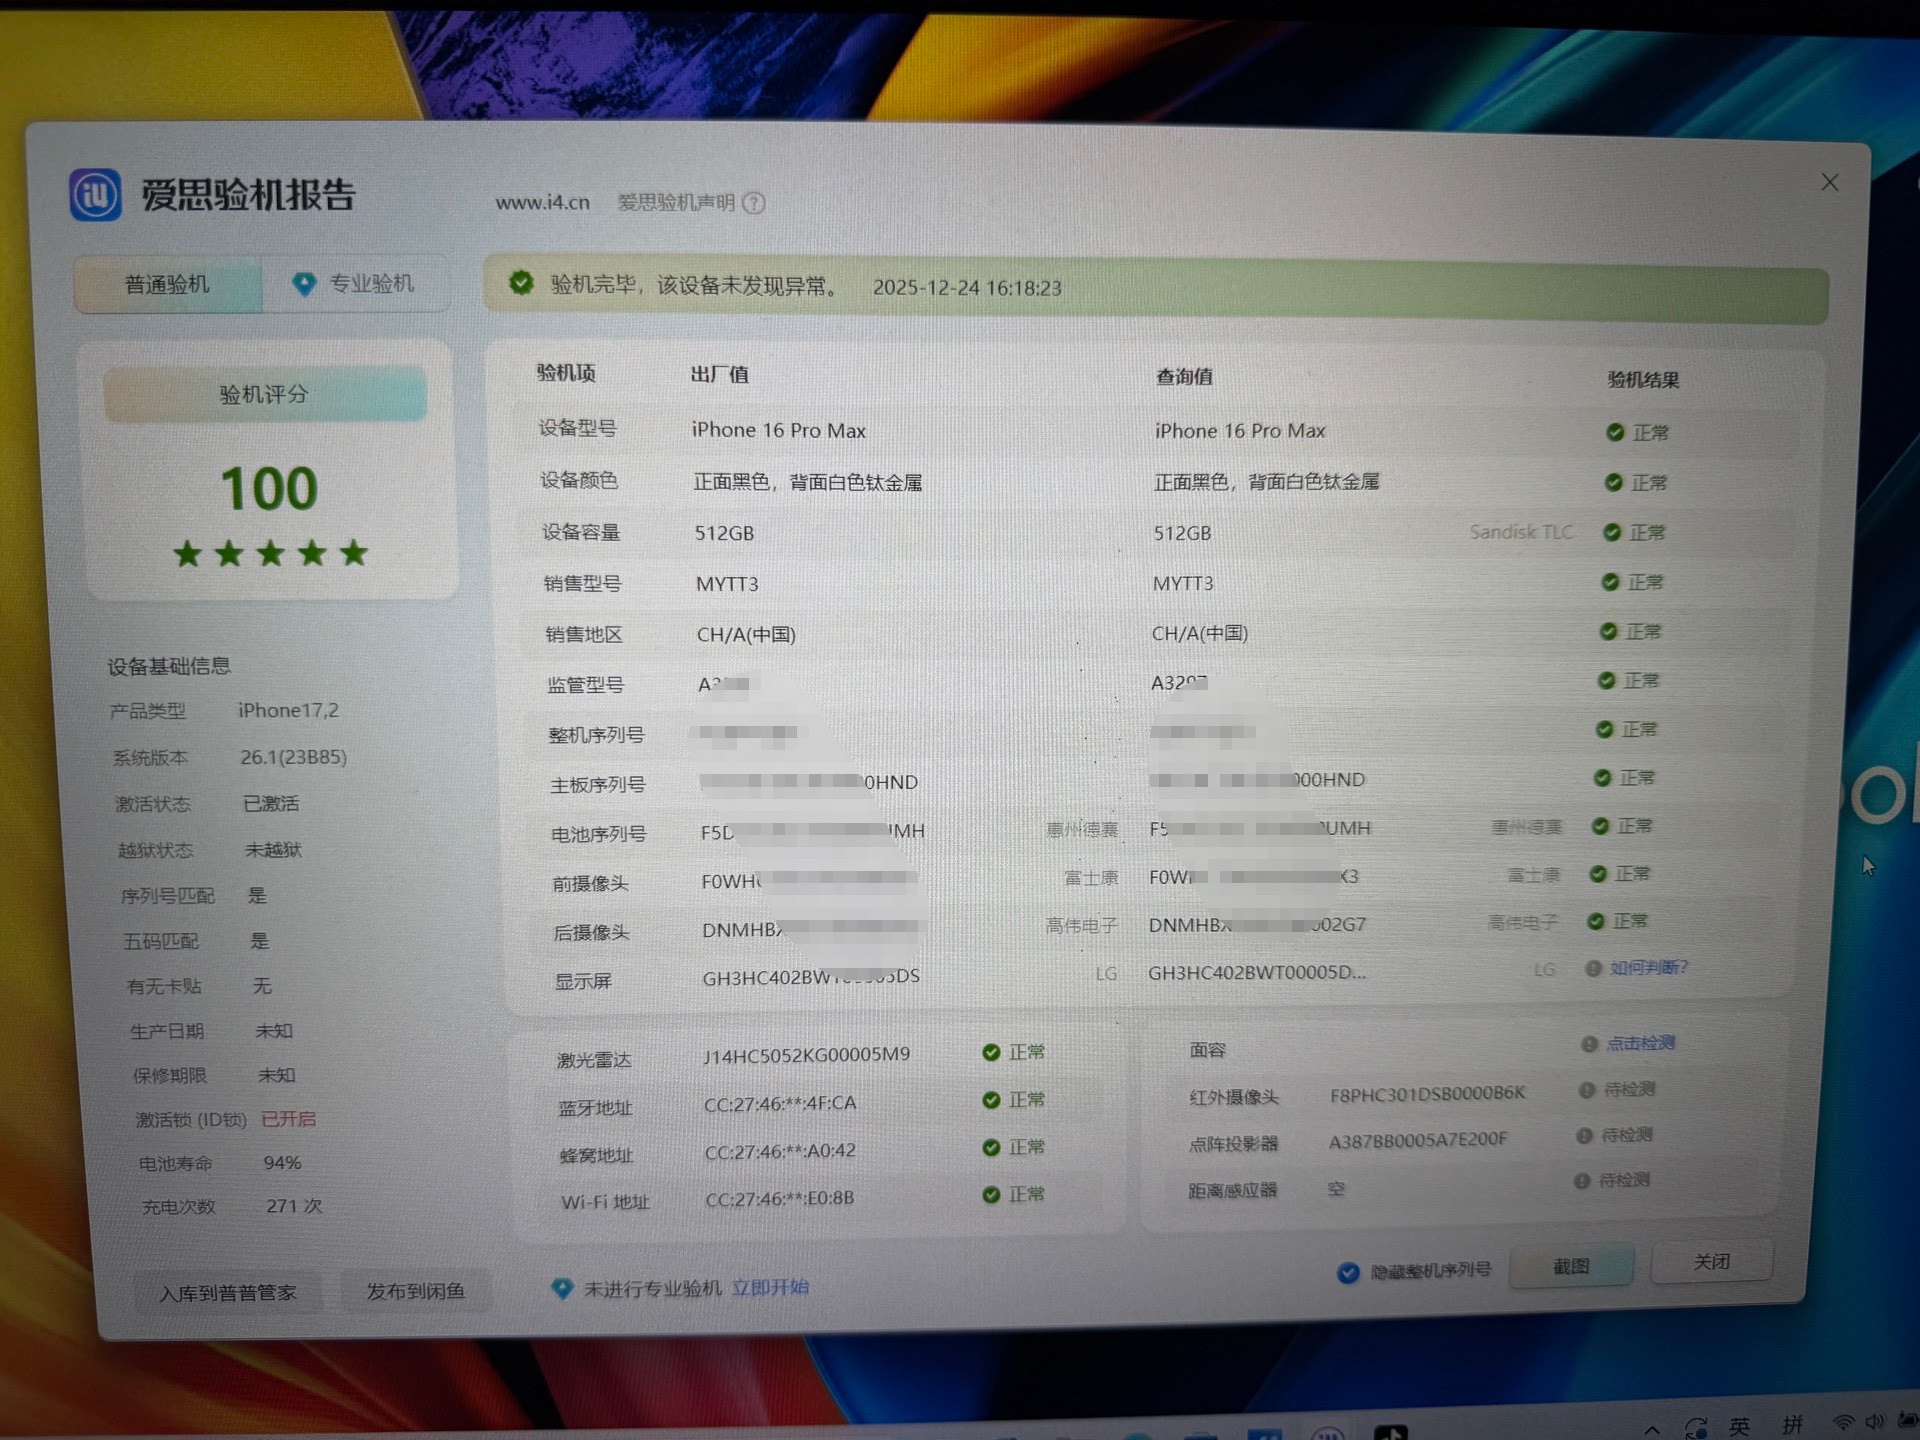Click the 点击检测 face ID link
The image size is (1920, 1440).
tap(1640, 1043)
